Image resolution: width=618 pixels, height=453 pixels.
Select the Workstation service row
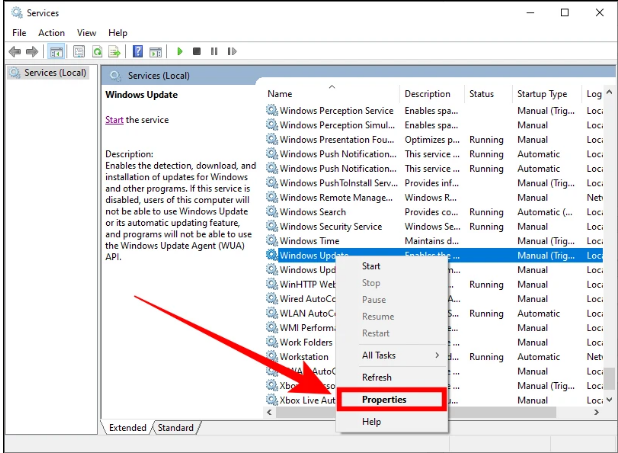(x=434, y=356)
